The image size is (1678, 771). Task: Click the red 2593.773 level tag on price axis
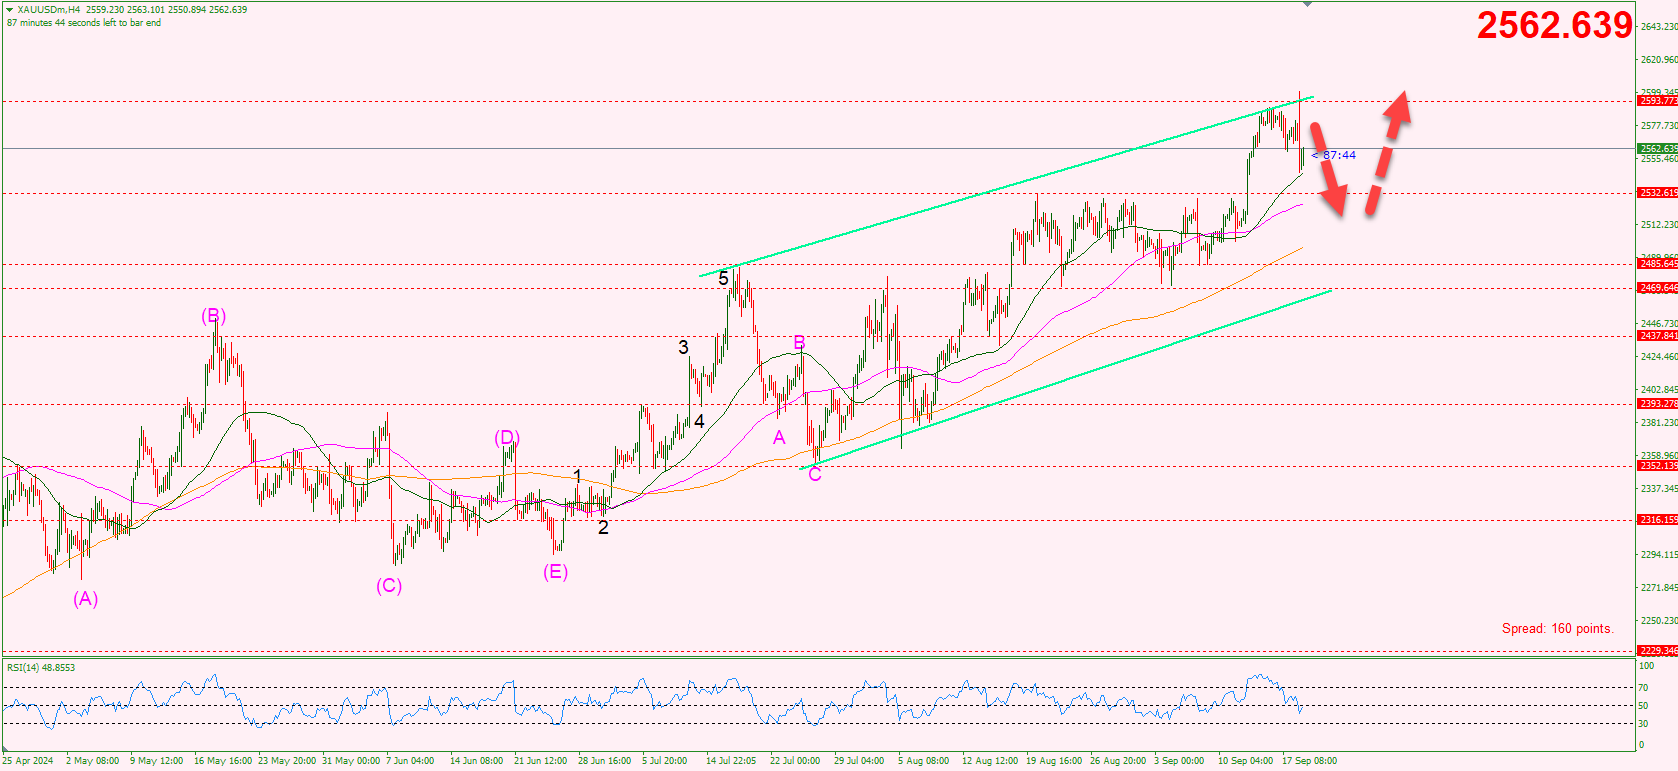coord(1658,101)
